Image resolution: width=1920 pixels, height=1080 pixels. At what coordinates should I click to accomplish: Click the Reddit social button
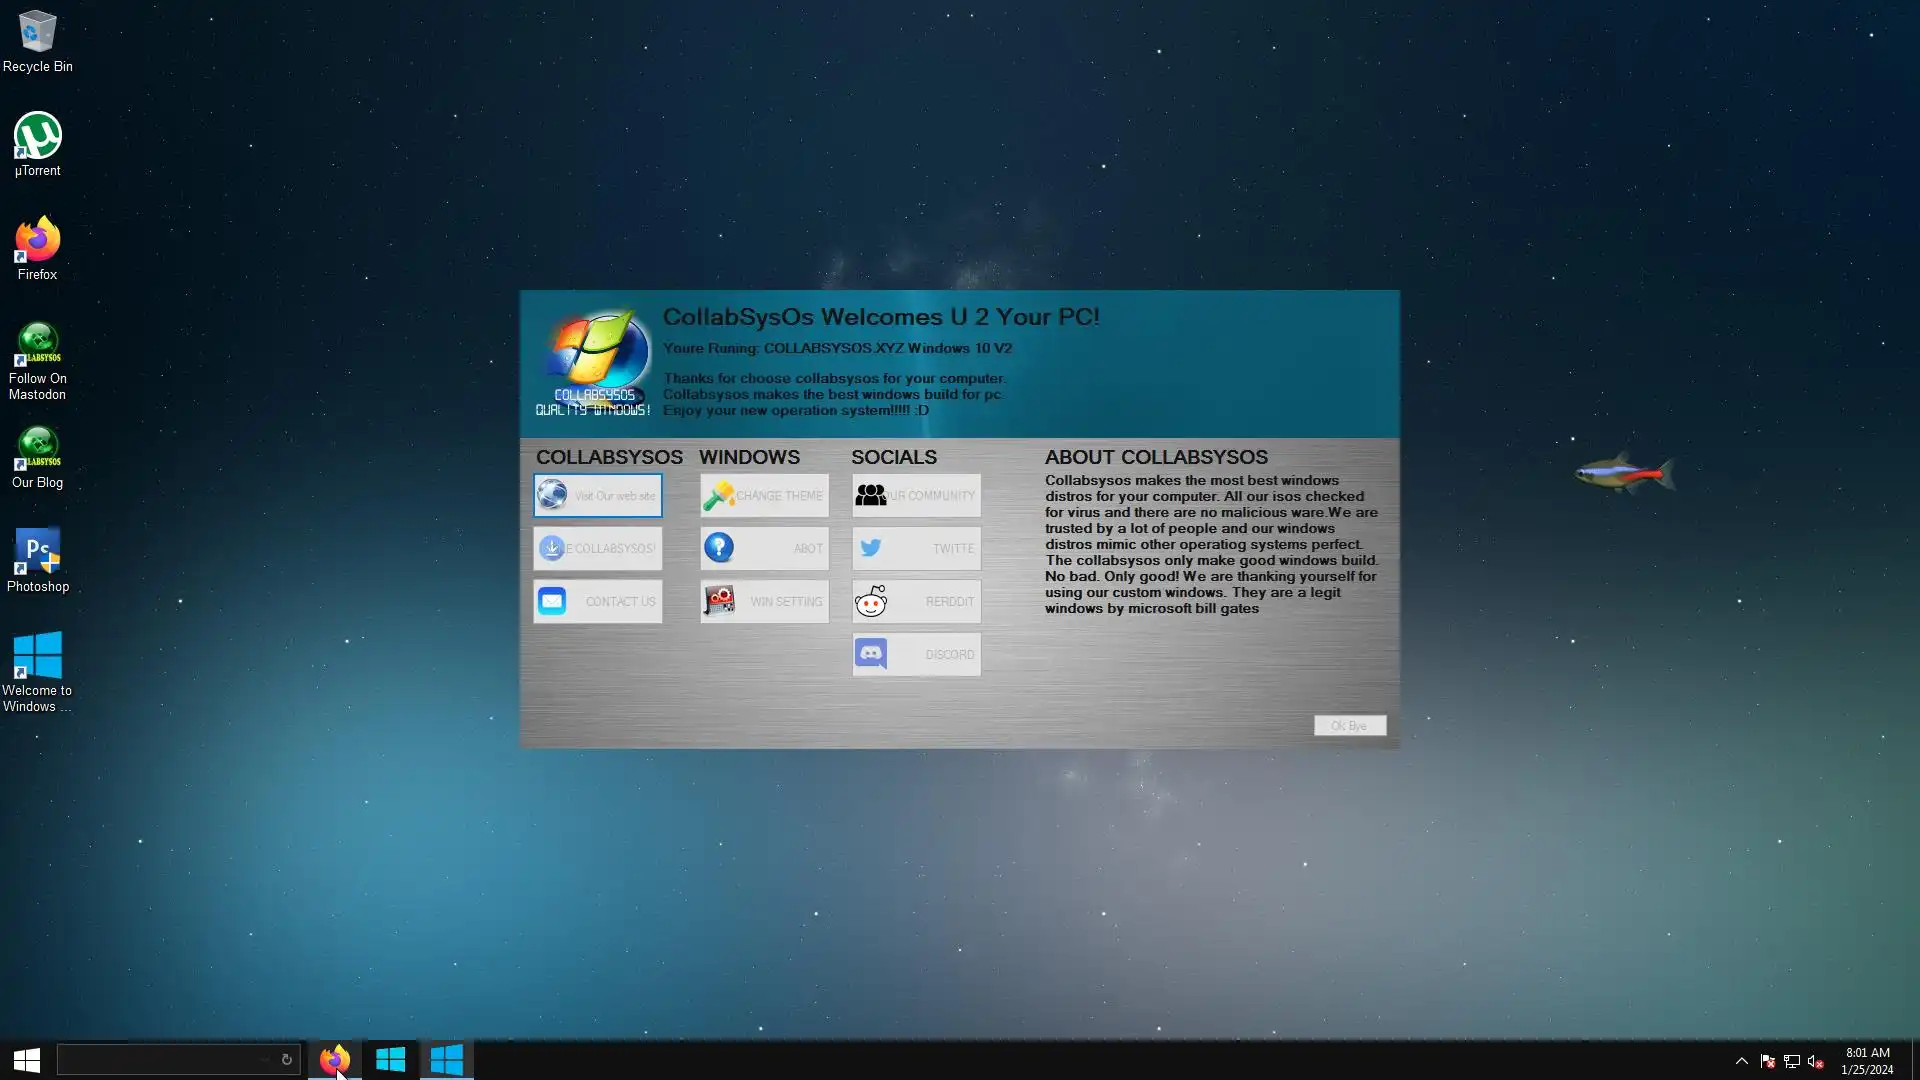[916, 602]
